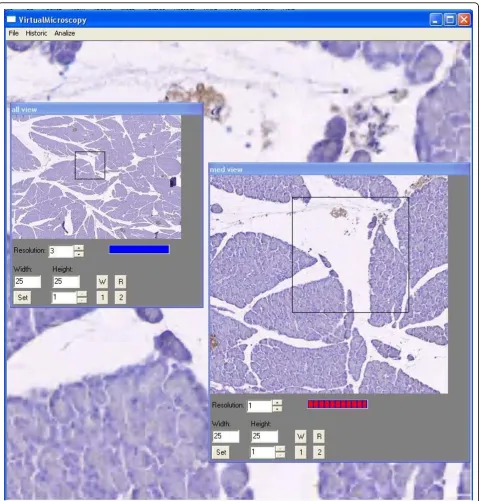The height and width of the screenshot is (501, 480).
Task: Click the W button in all view panel
Action: coord(102,282)
